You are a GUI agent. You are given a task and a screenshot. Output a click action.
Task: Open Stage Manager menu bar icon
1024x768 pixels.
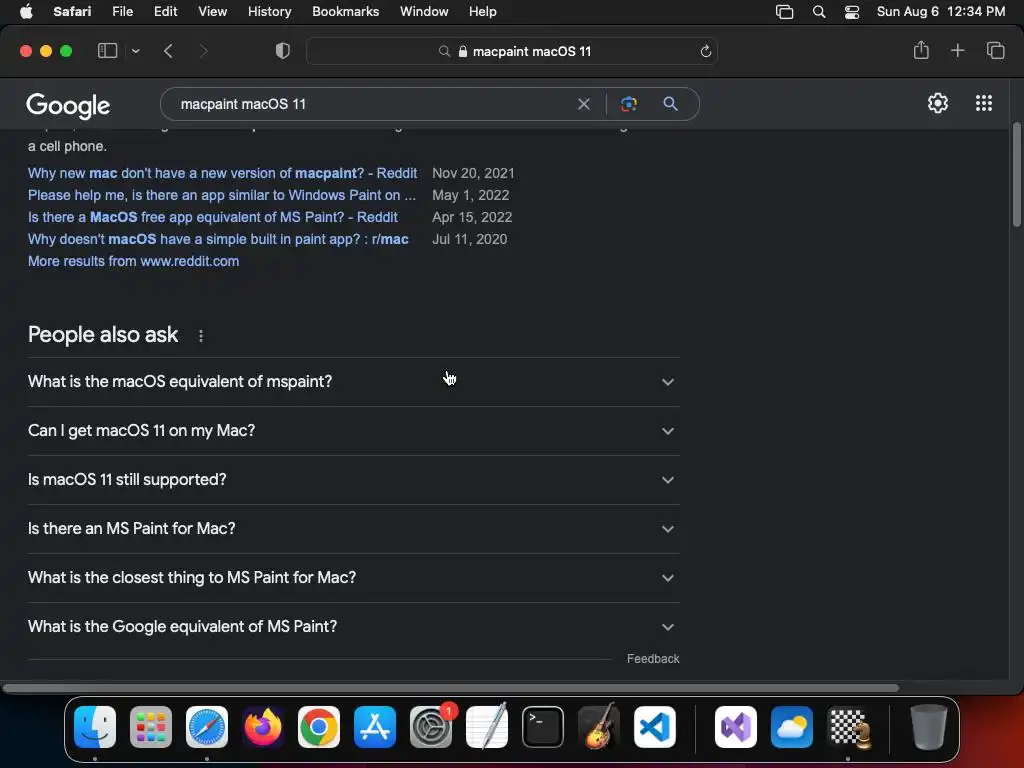(x=784, y=12)
